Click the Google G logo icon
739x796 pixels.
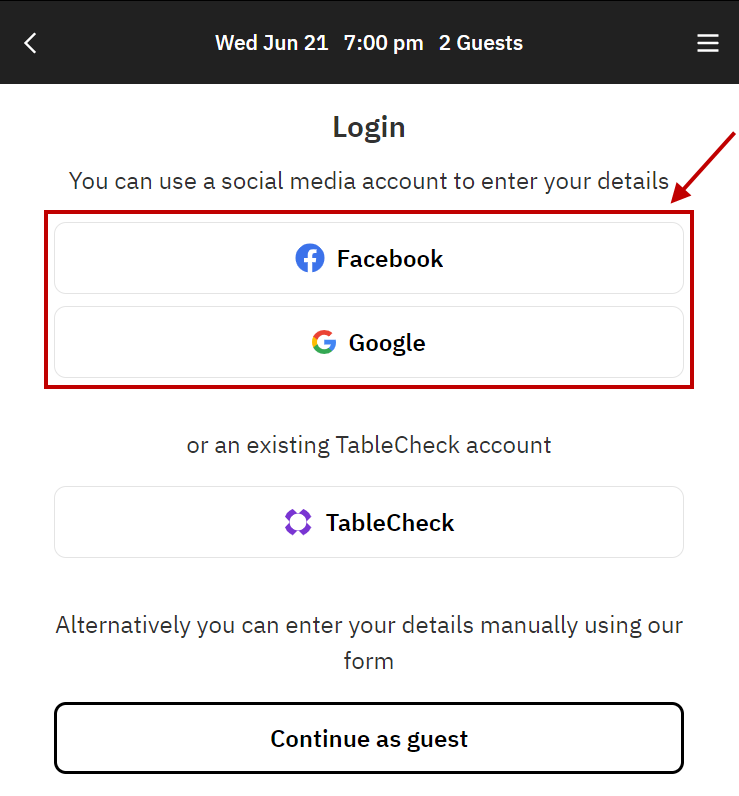[x=323, y=343]
